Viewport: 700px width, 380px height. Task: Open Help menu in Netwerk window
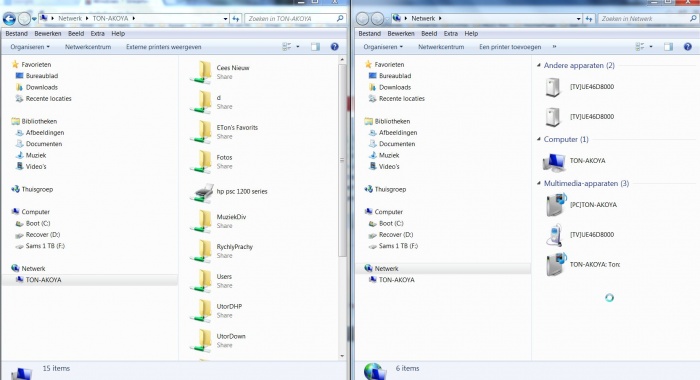point(471,33)
